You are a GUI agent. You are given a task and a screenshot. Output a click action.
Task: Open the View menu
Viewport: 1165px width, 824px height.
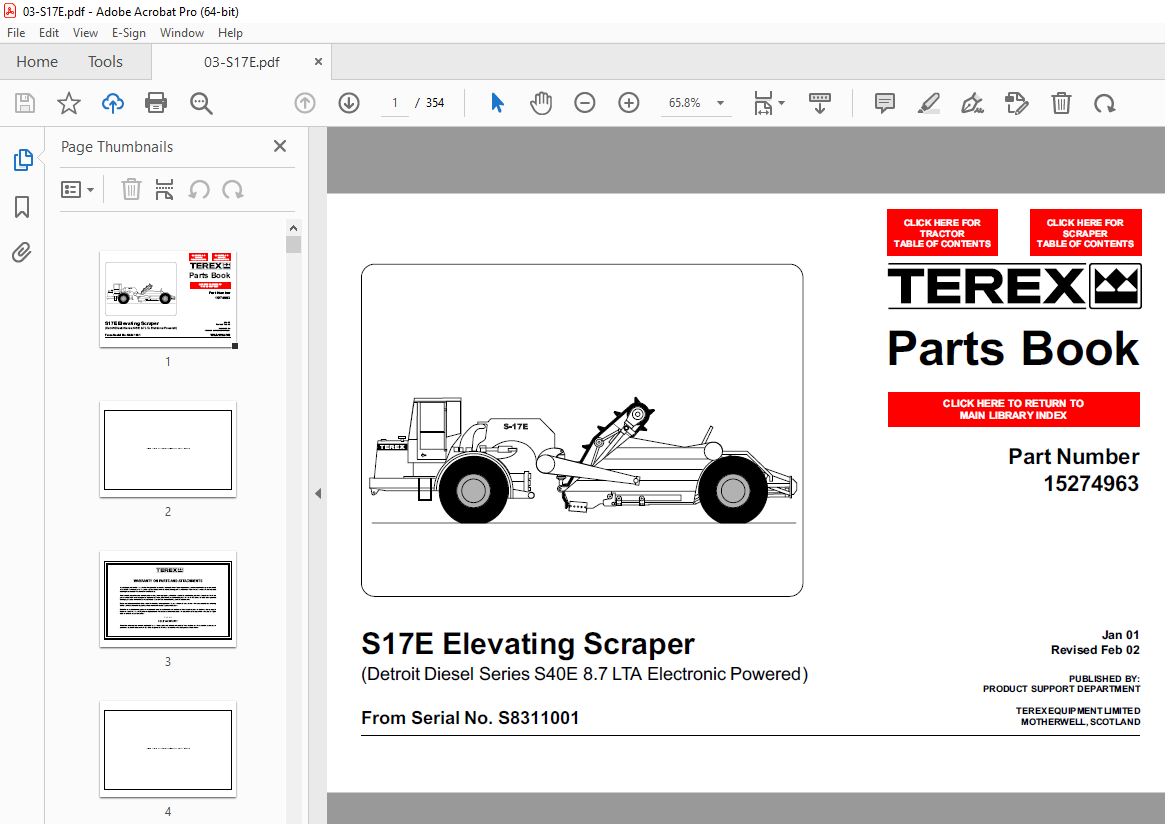[x=85, y=33]
